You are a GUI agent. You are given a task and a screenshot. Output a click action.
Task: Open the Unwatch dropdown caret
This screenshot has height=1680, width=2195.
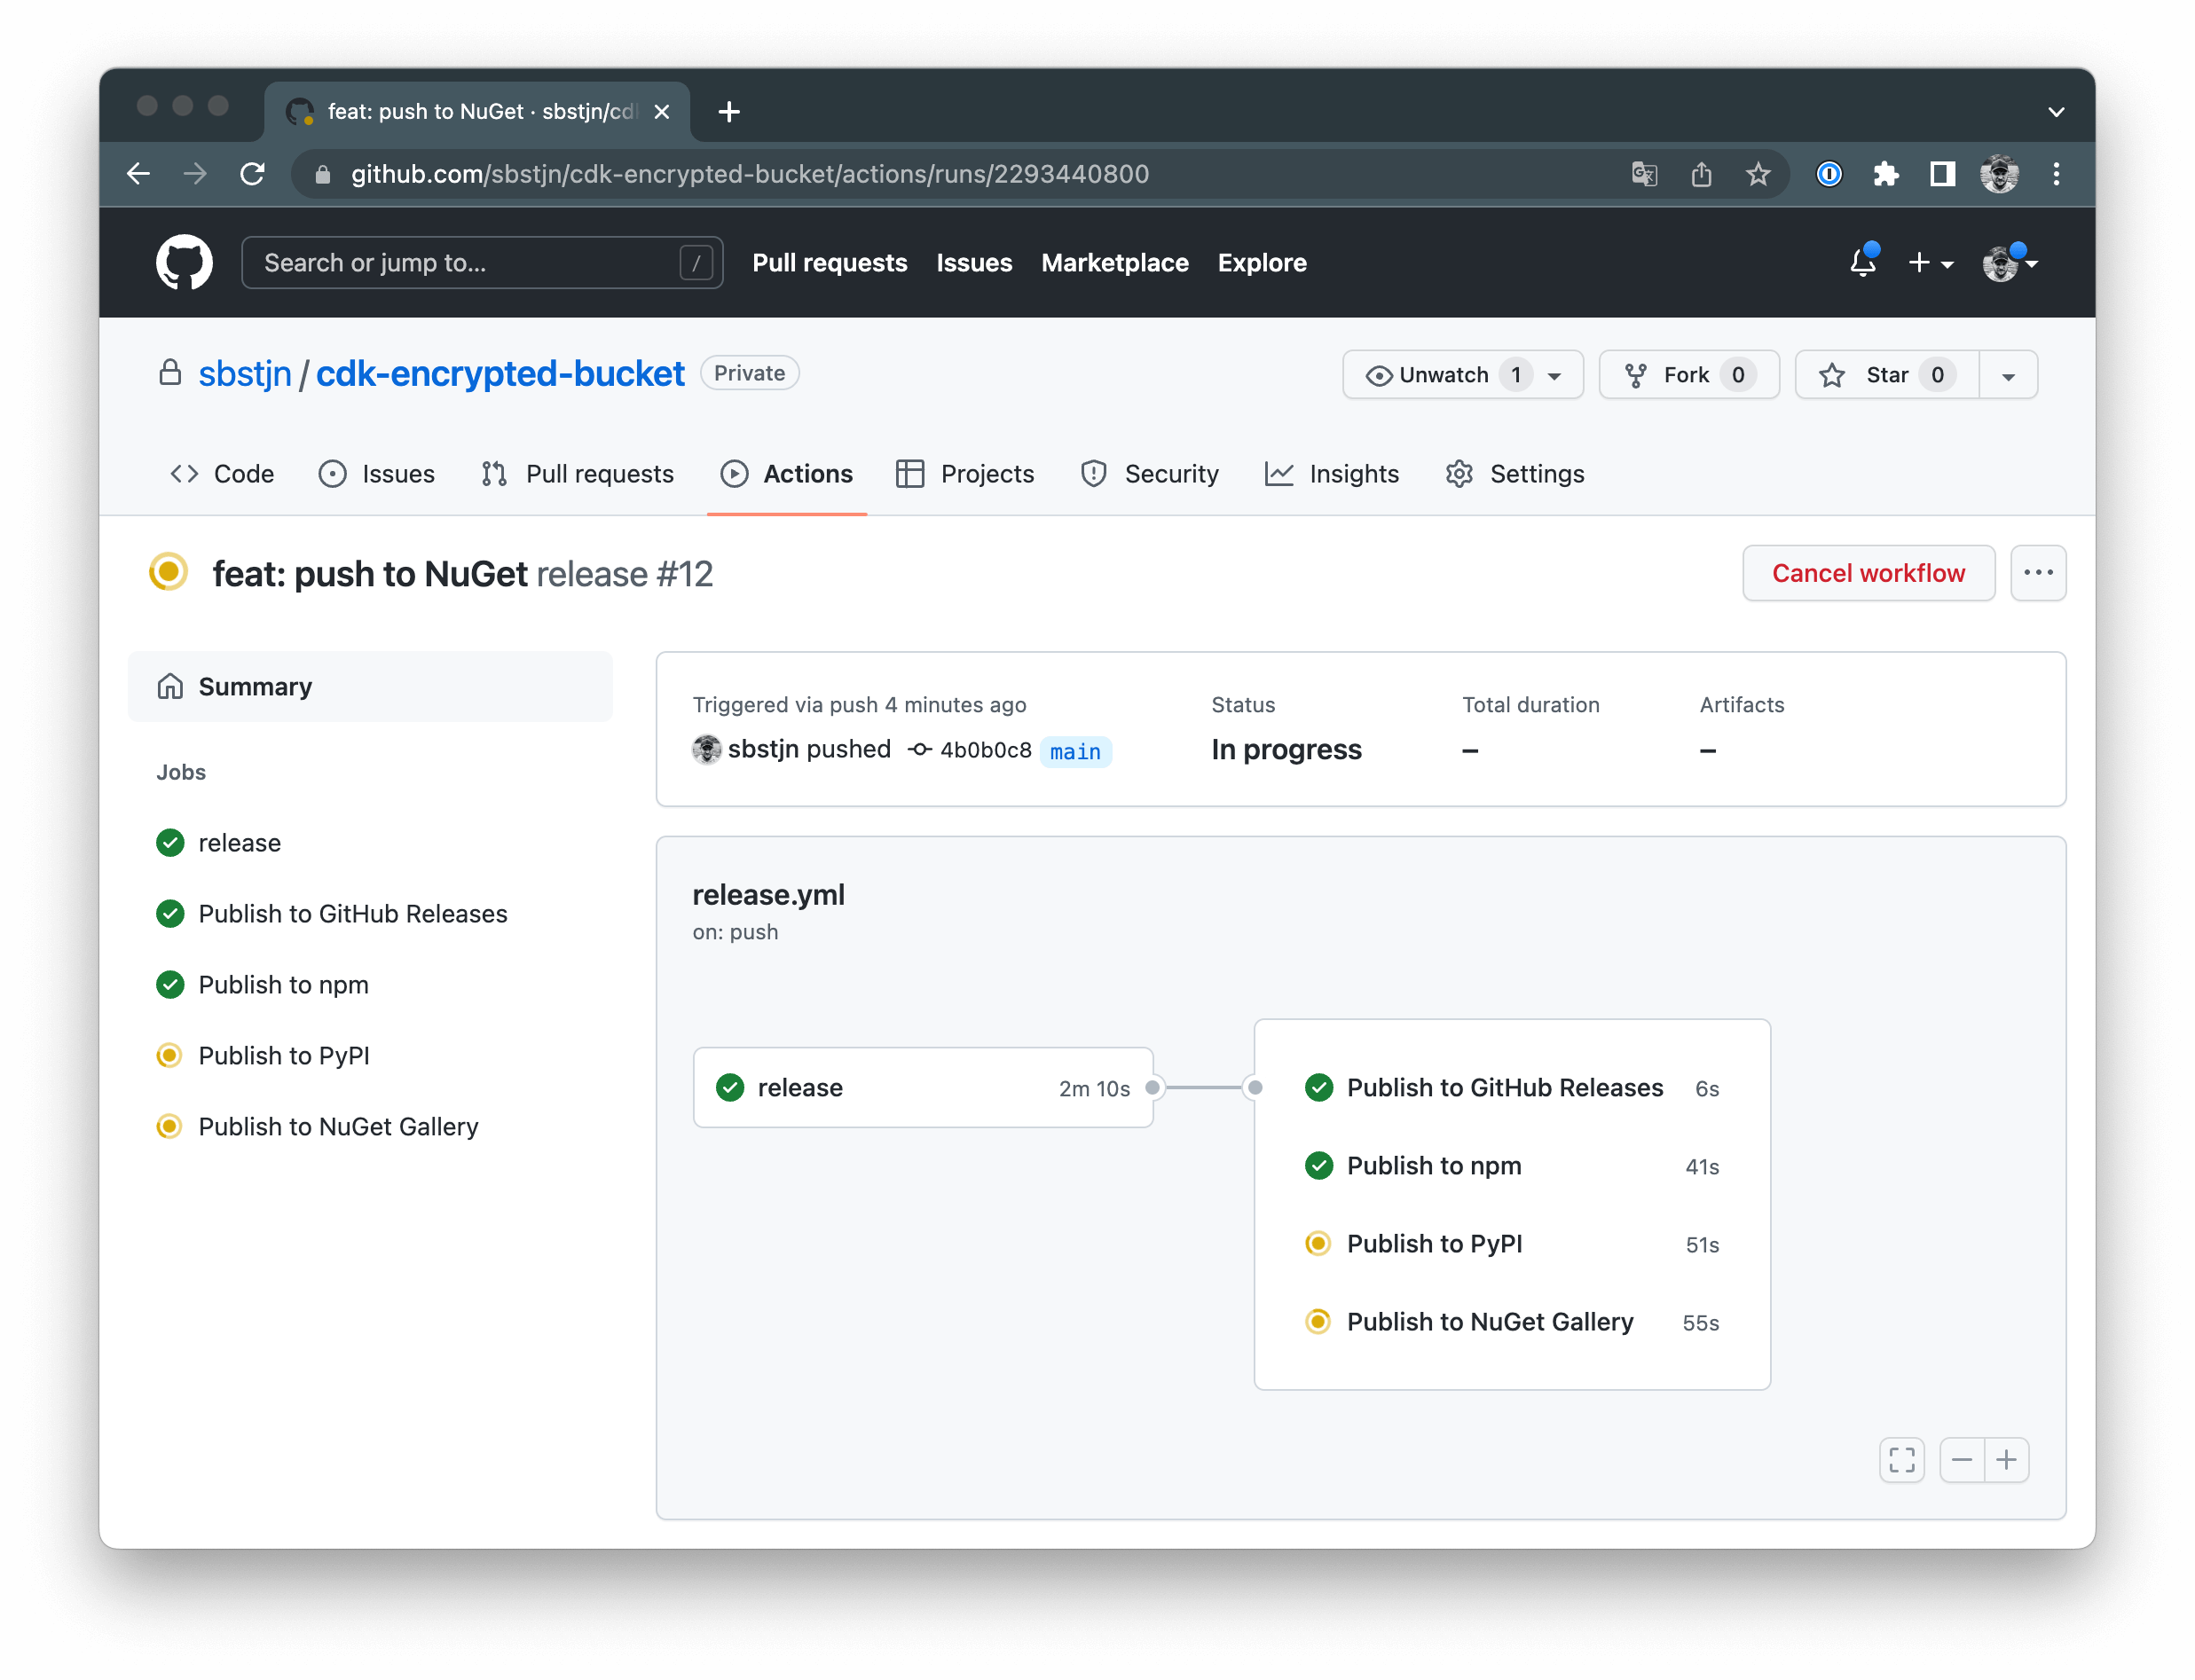(1551, 375)
